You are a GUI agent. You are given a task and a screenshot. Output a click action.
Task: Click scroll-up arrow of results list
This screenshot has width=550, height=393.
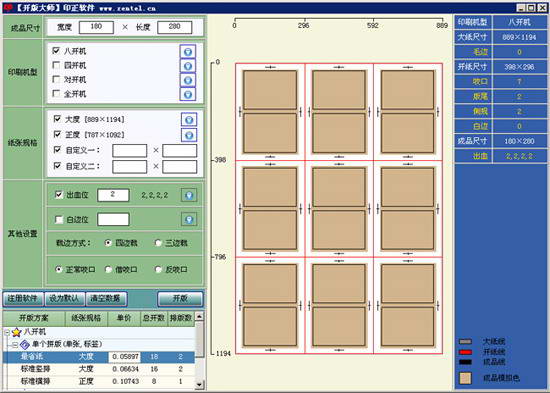(x=199, y=316)
